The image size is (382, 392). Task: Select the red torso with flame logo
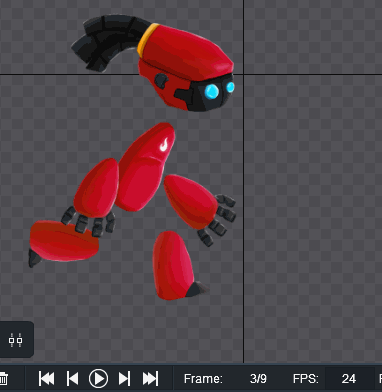click(x=145, y=167)
